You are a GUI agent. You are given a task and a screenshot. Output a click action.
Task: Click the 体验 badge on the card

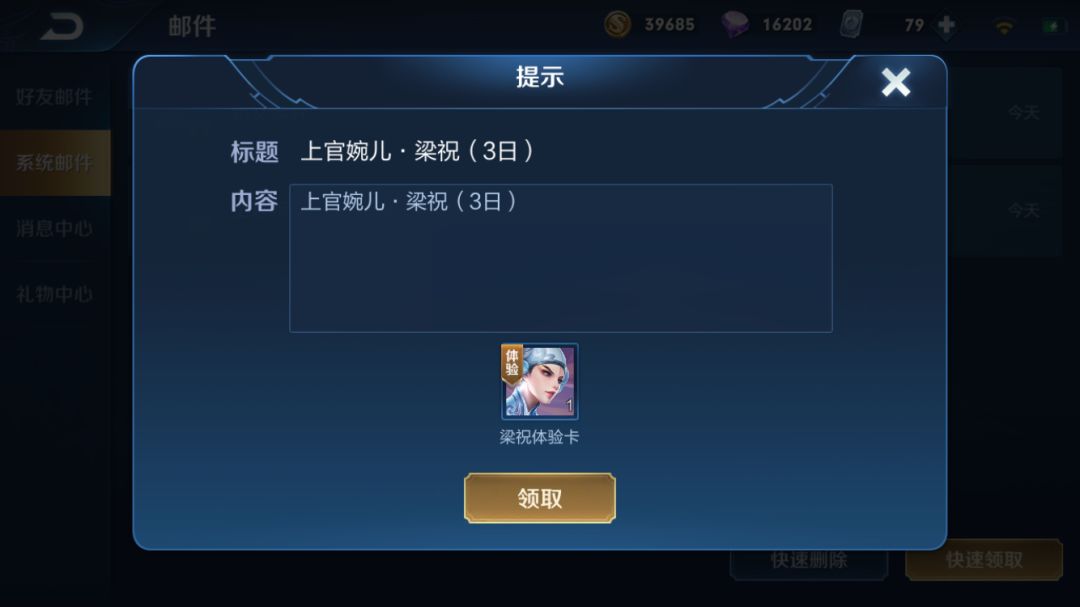[512, 364]
